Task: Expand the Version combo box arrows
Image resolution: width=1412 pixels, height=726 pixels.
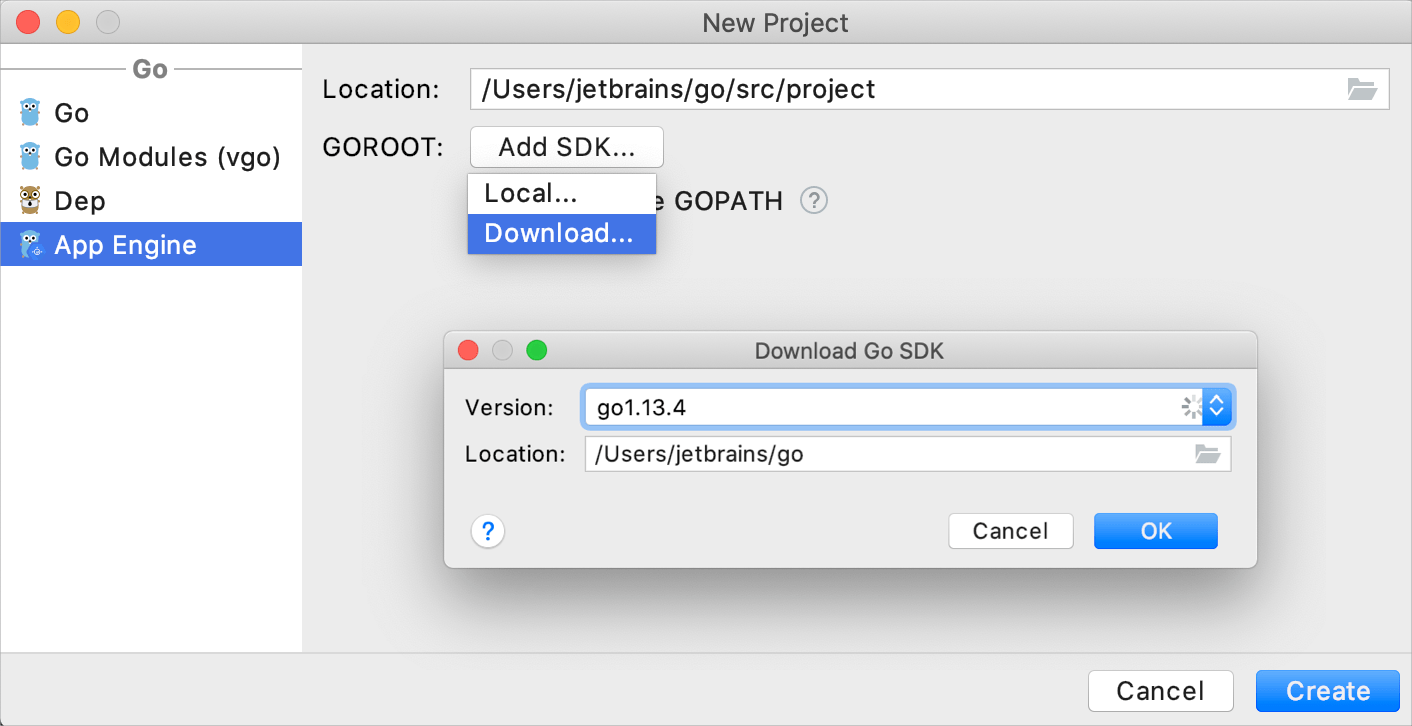Action: tap(1217, 407)
